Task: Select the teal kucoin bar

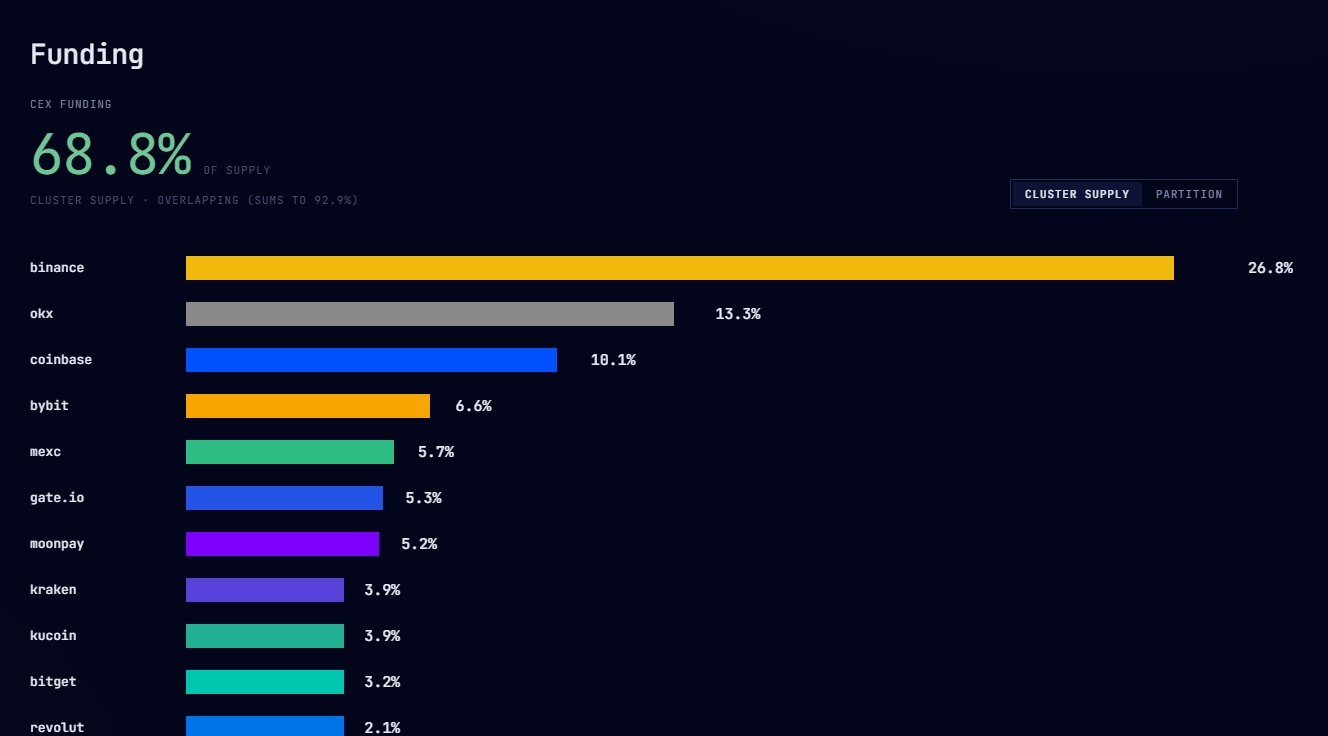Action: point(265,636)
